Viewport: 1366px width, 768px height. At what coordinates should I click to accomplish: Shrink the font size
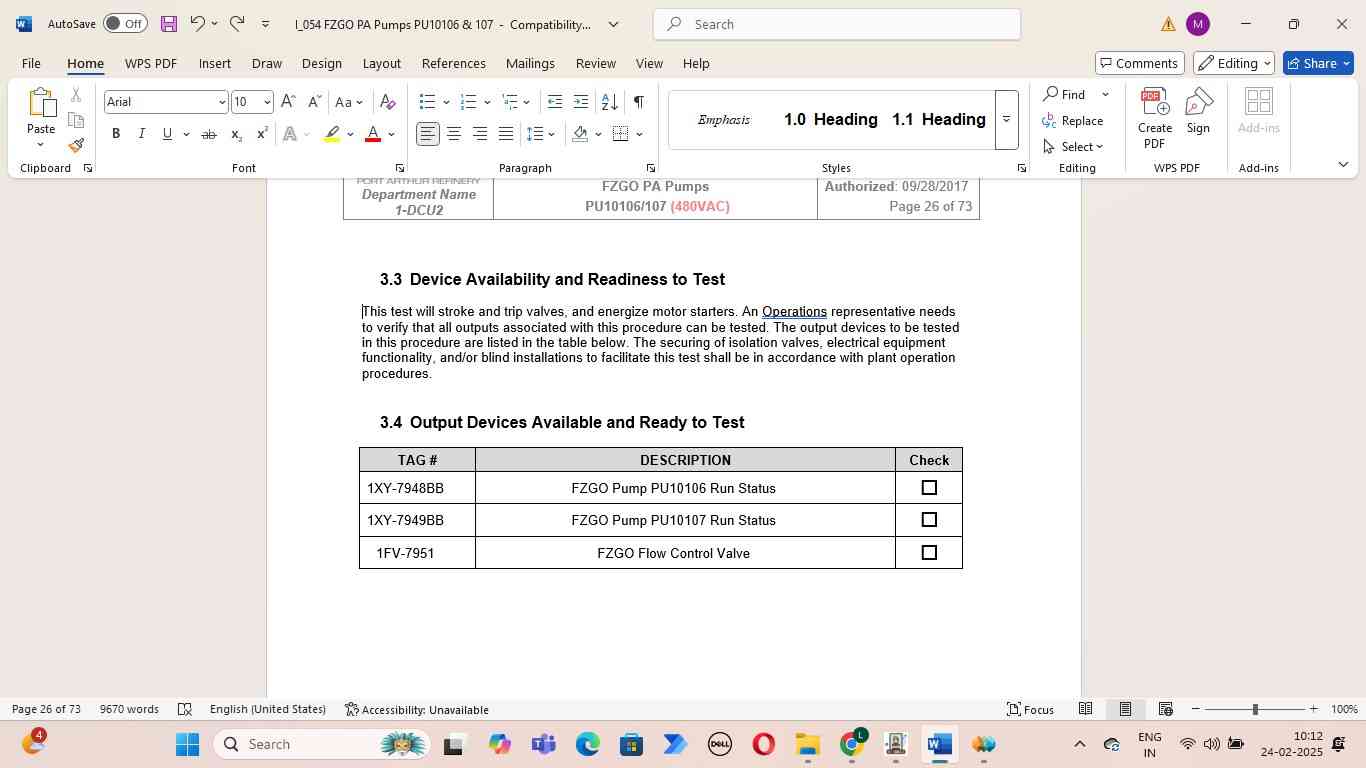314,102
